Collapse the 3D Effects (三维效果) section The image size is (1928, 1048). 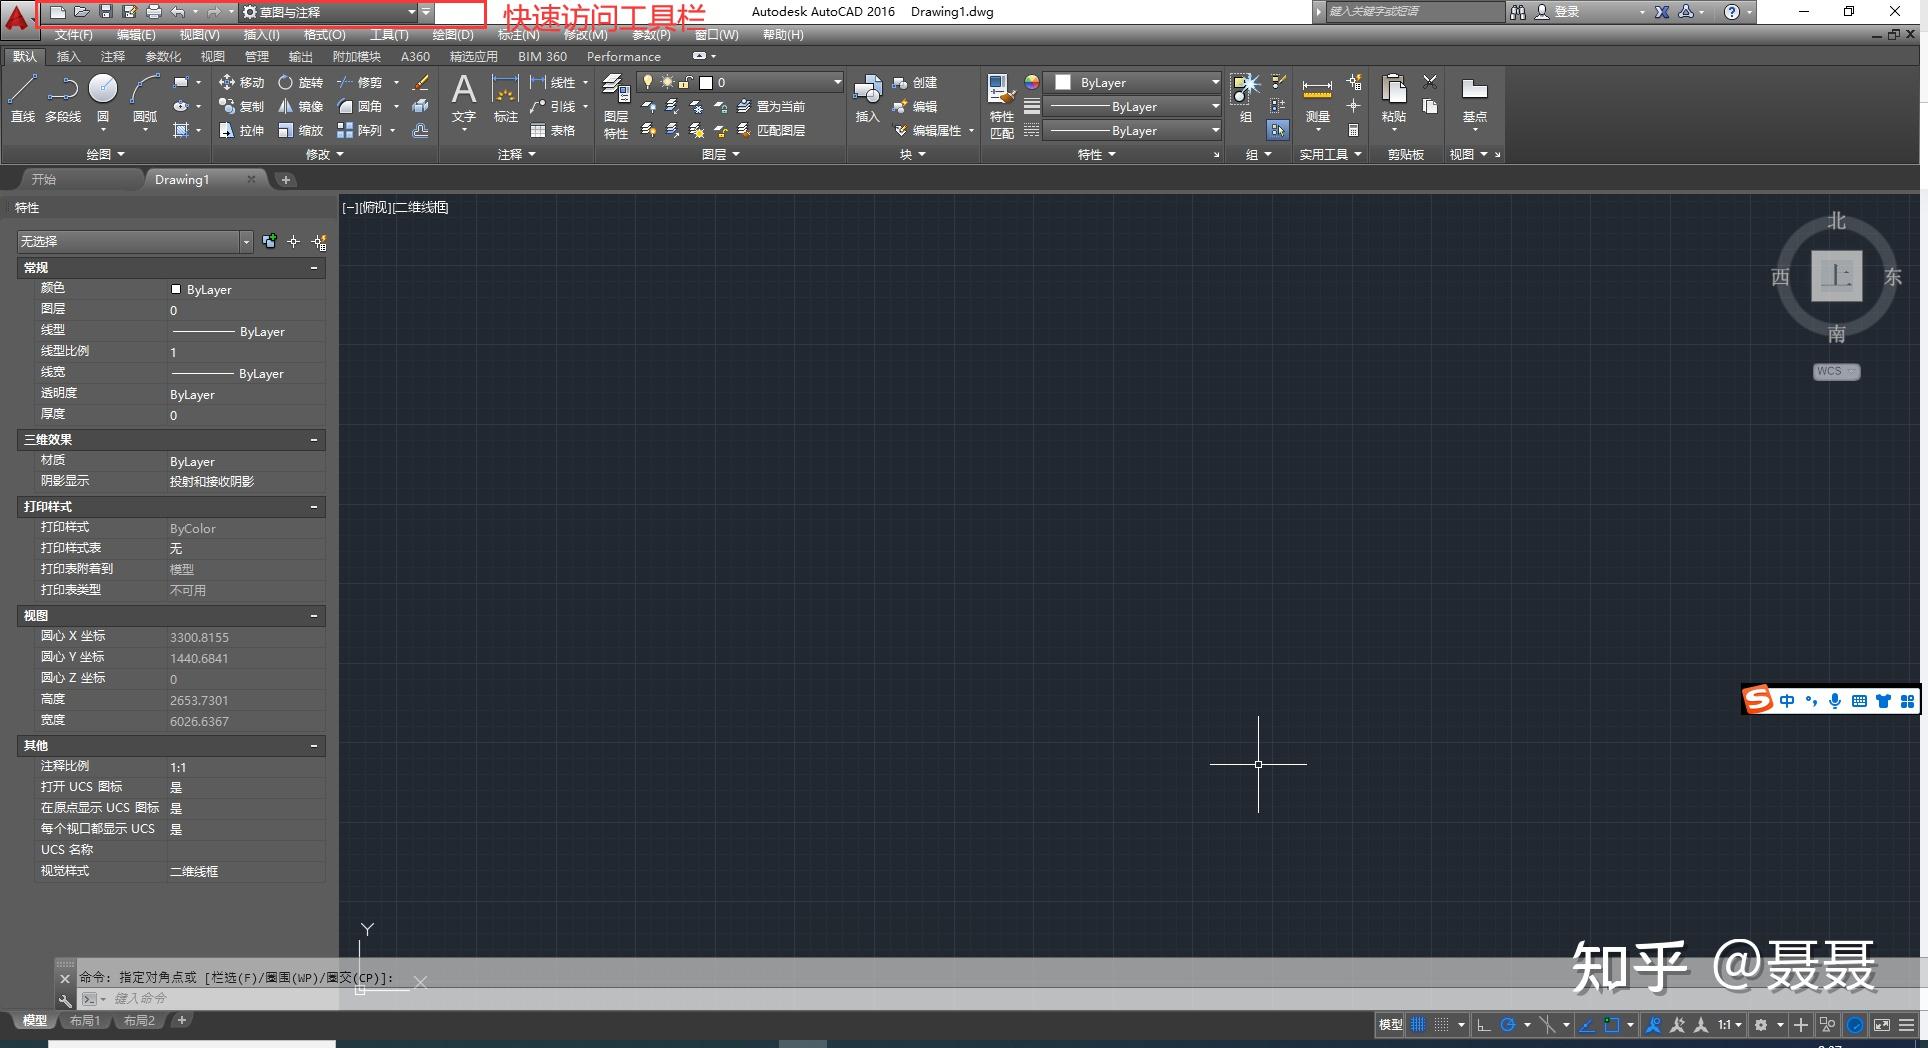tap(314, 440)
